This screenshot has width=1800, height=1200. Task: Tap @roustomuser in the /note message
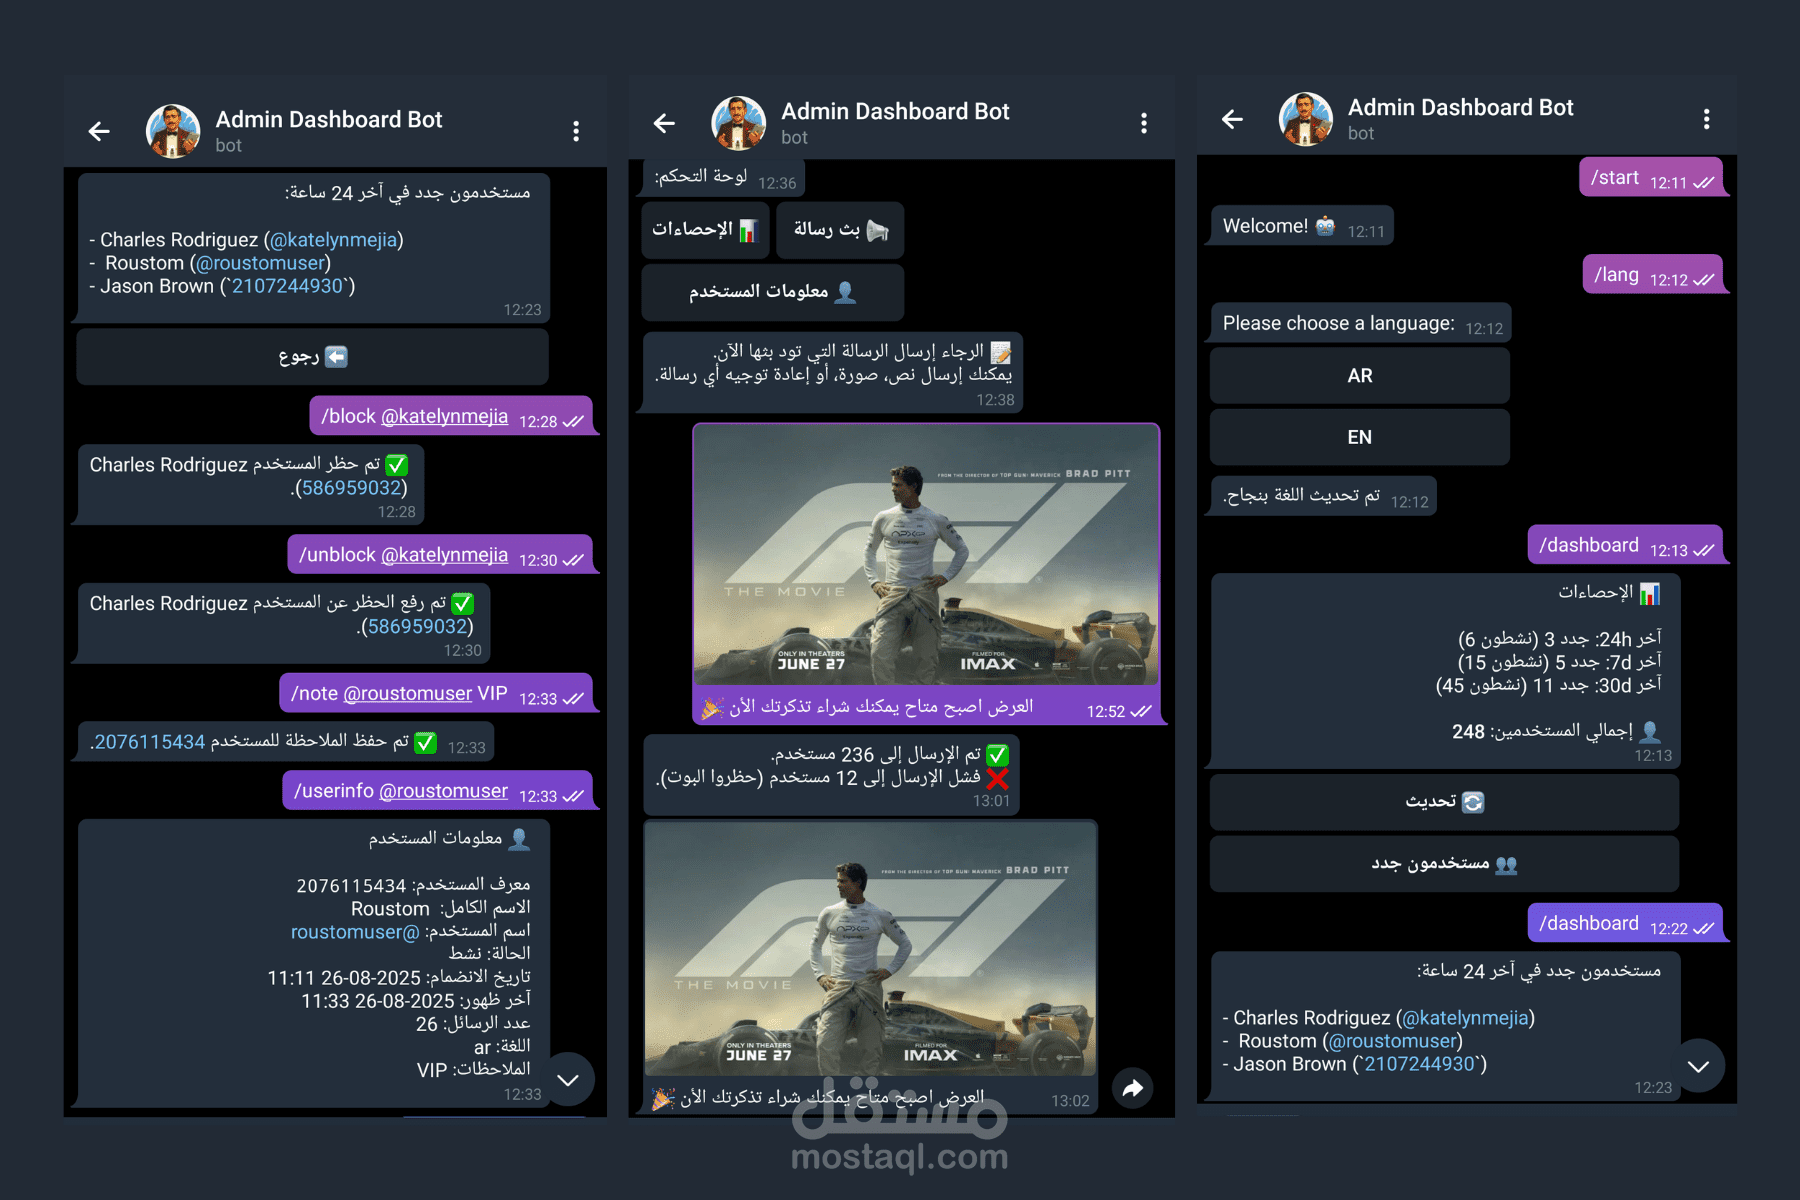[408, 694]
